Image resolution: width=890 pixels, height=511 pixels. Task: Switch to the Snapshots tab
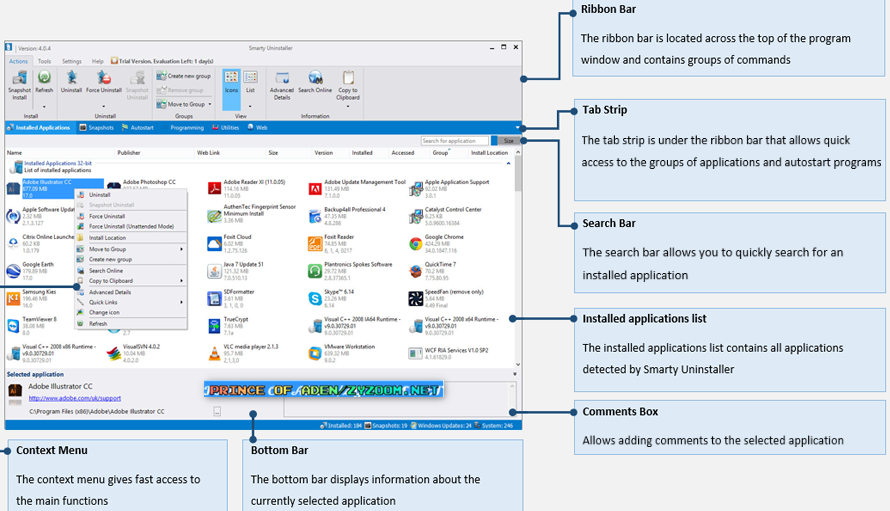[96, 128]
